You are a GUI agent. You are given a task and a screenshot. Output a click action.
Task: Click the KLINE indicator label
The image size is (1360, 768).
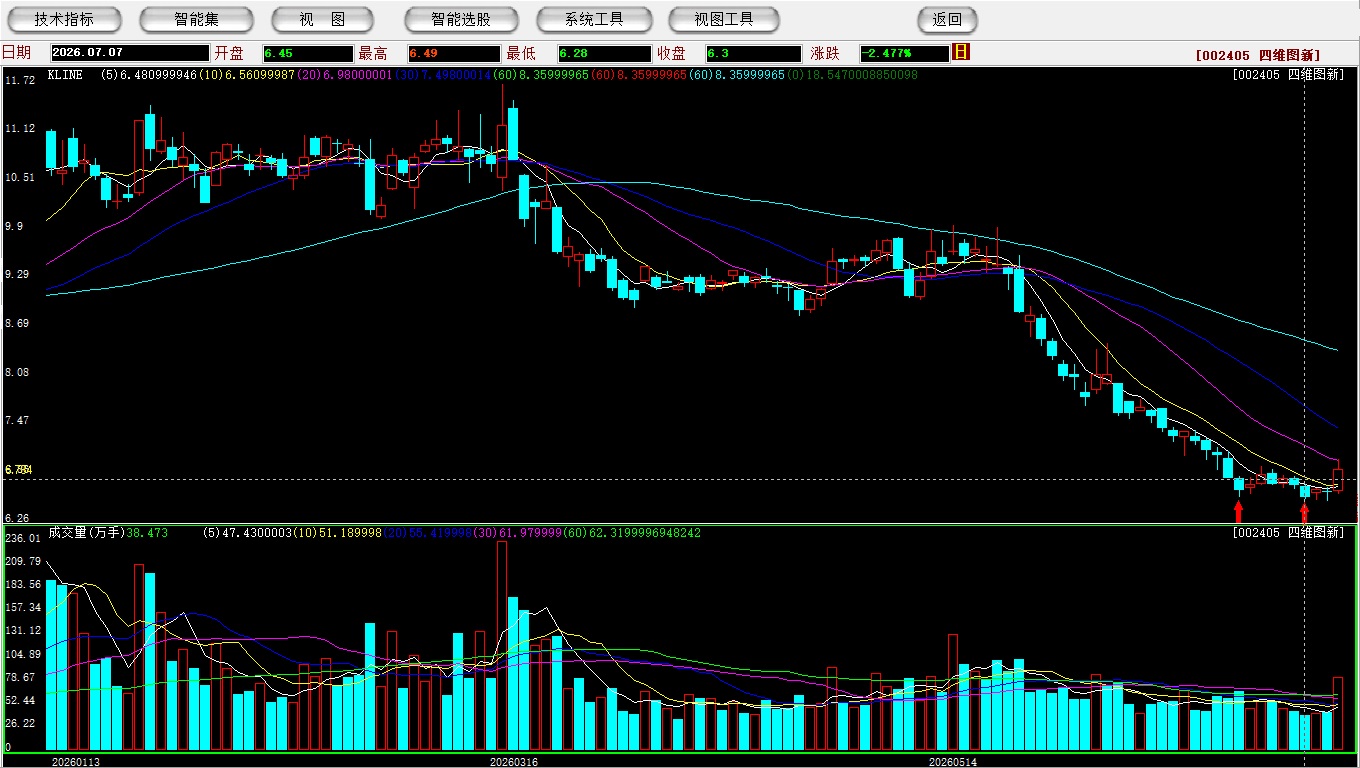[65, 75]
